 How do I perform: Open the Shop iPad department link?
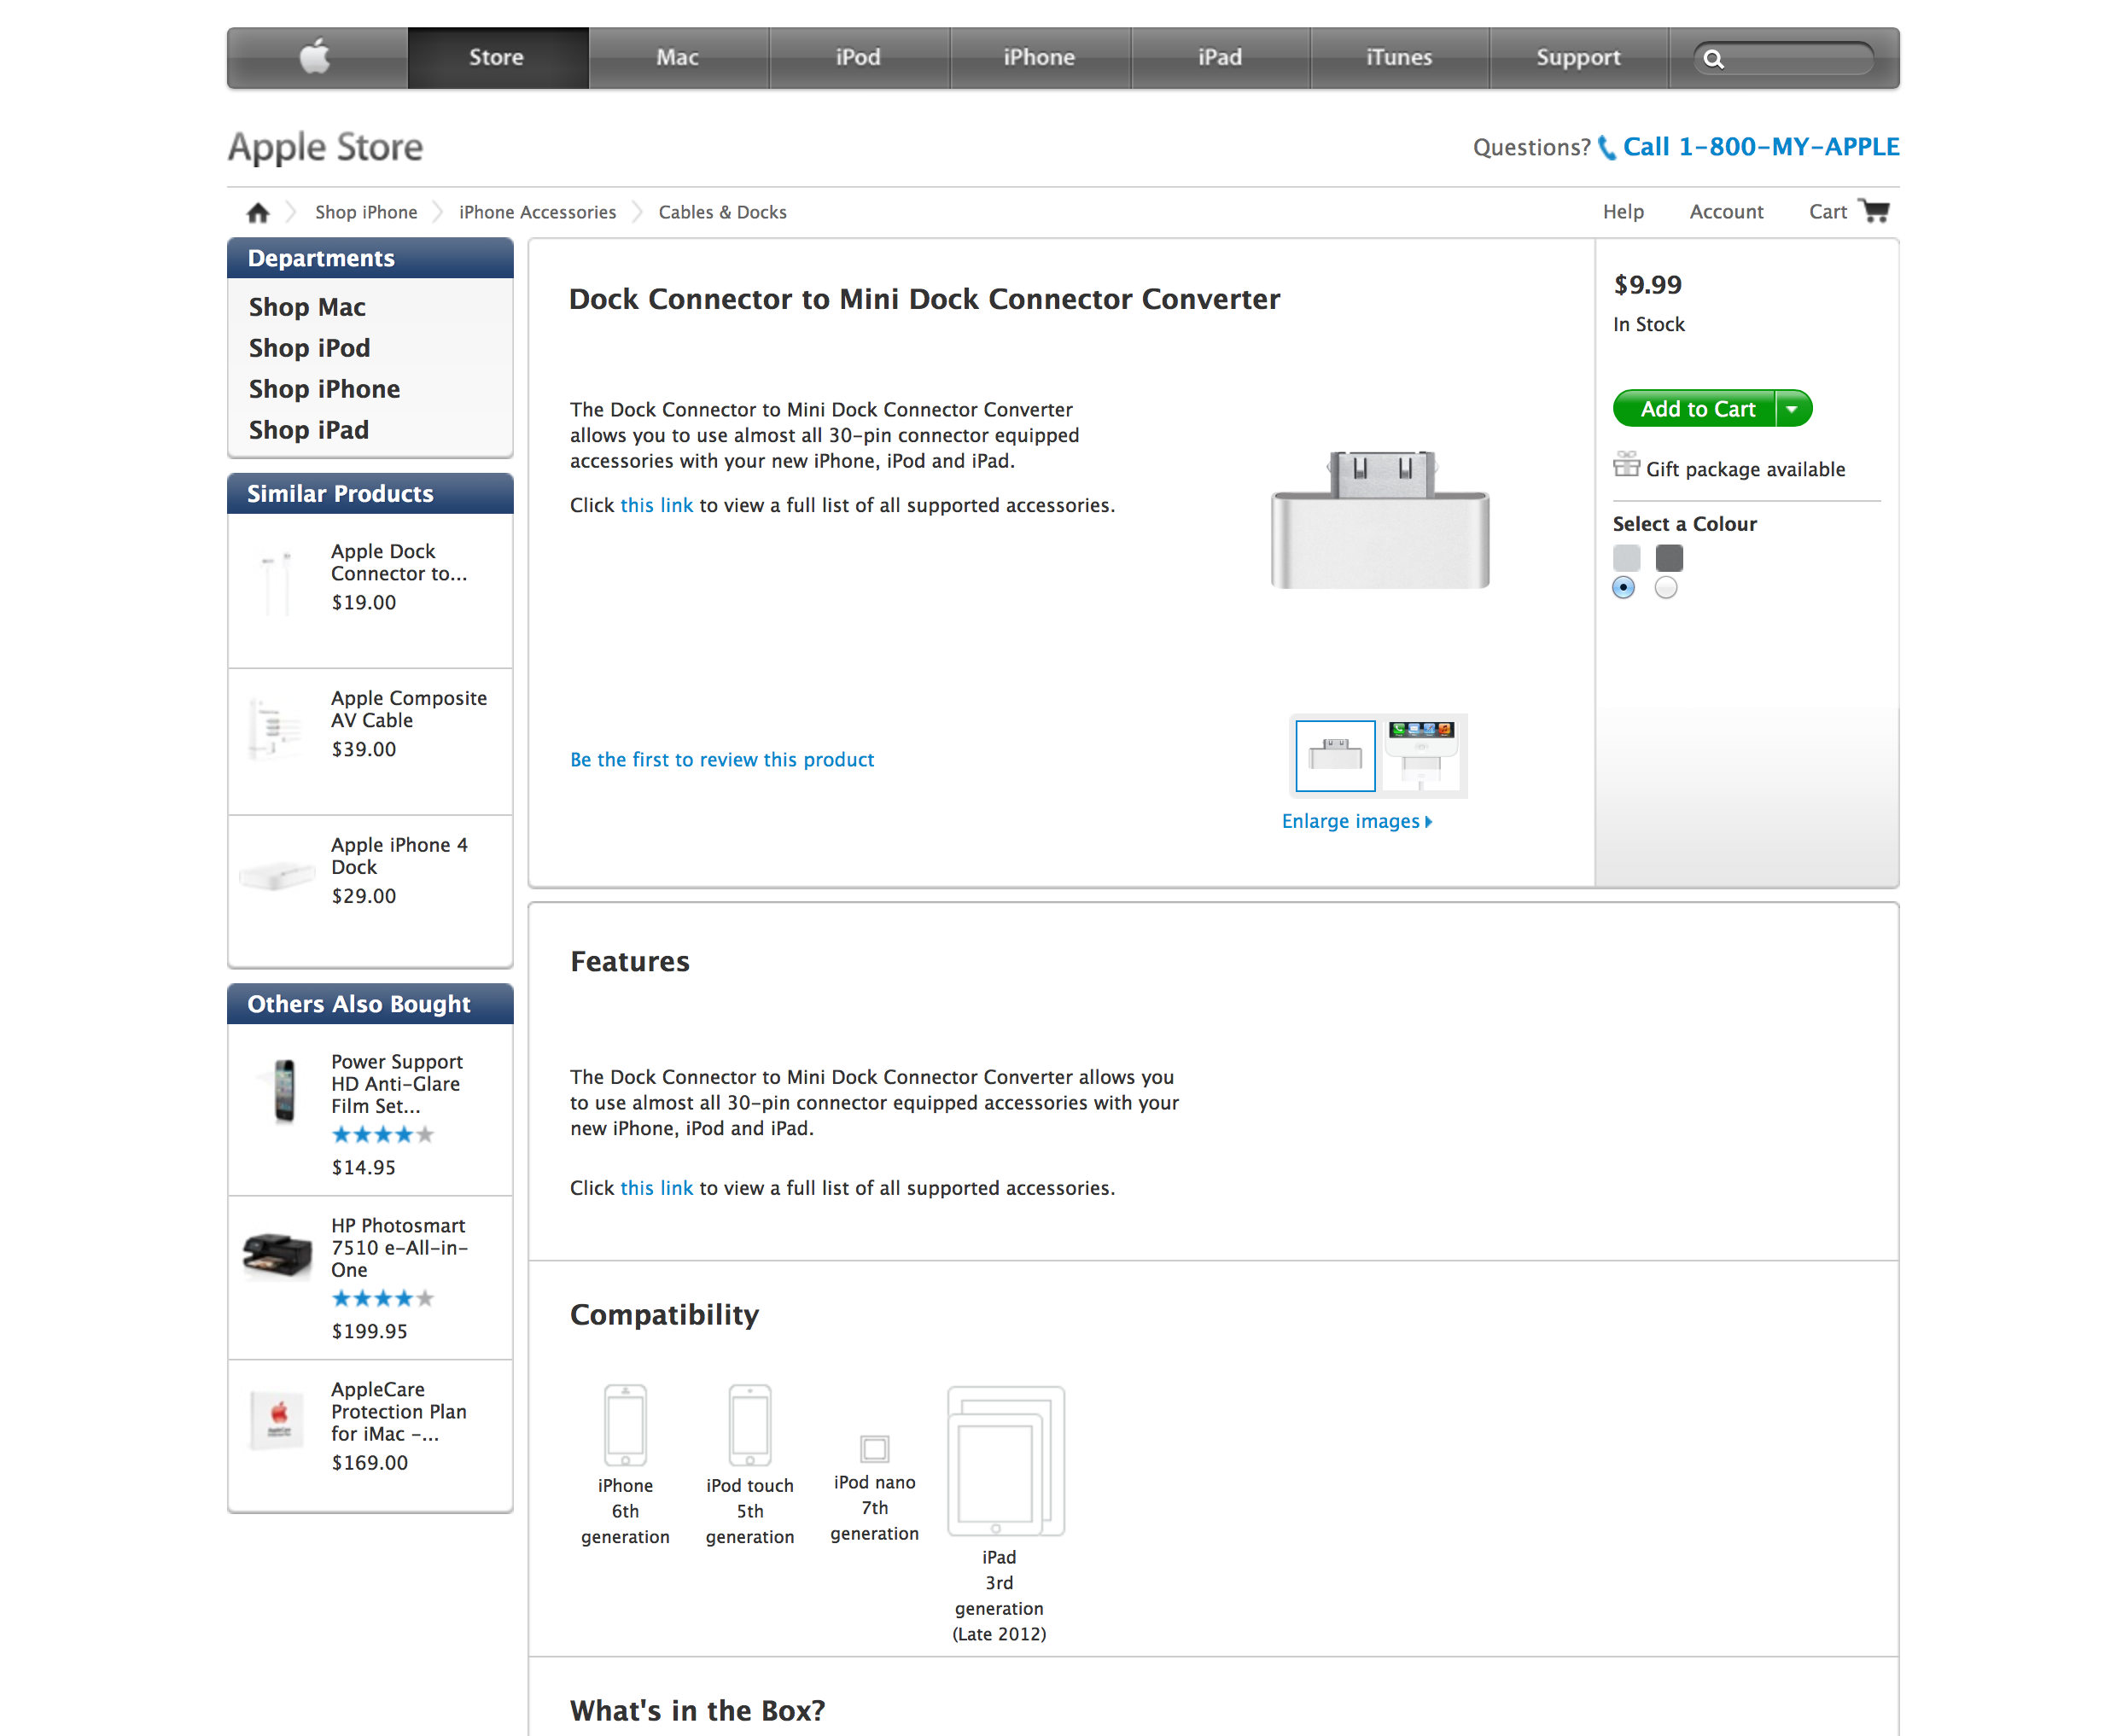tap(309, 430)
